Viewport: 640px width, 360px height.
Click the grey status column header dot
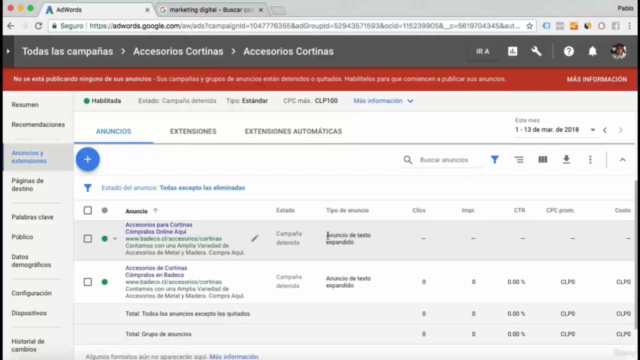[104, 211]
